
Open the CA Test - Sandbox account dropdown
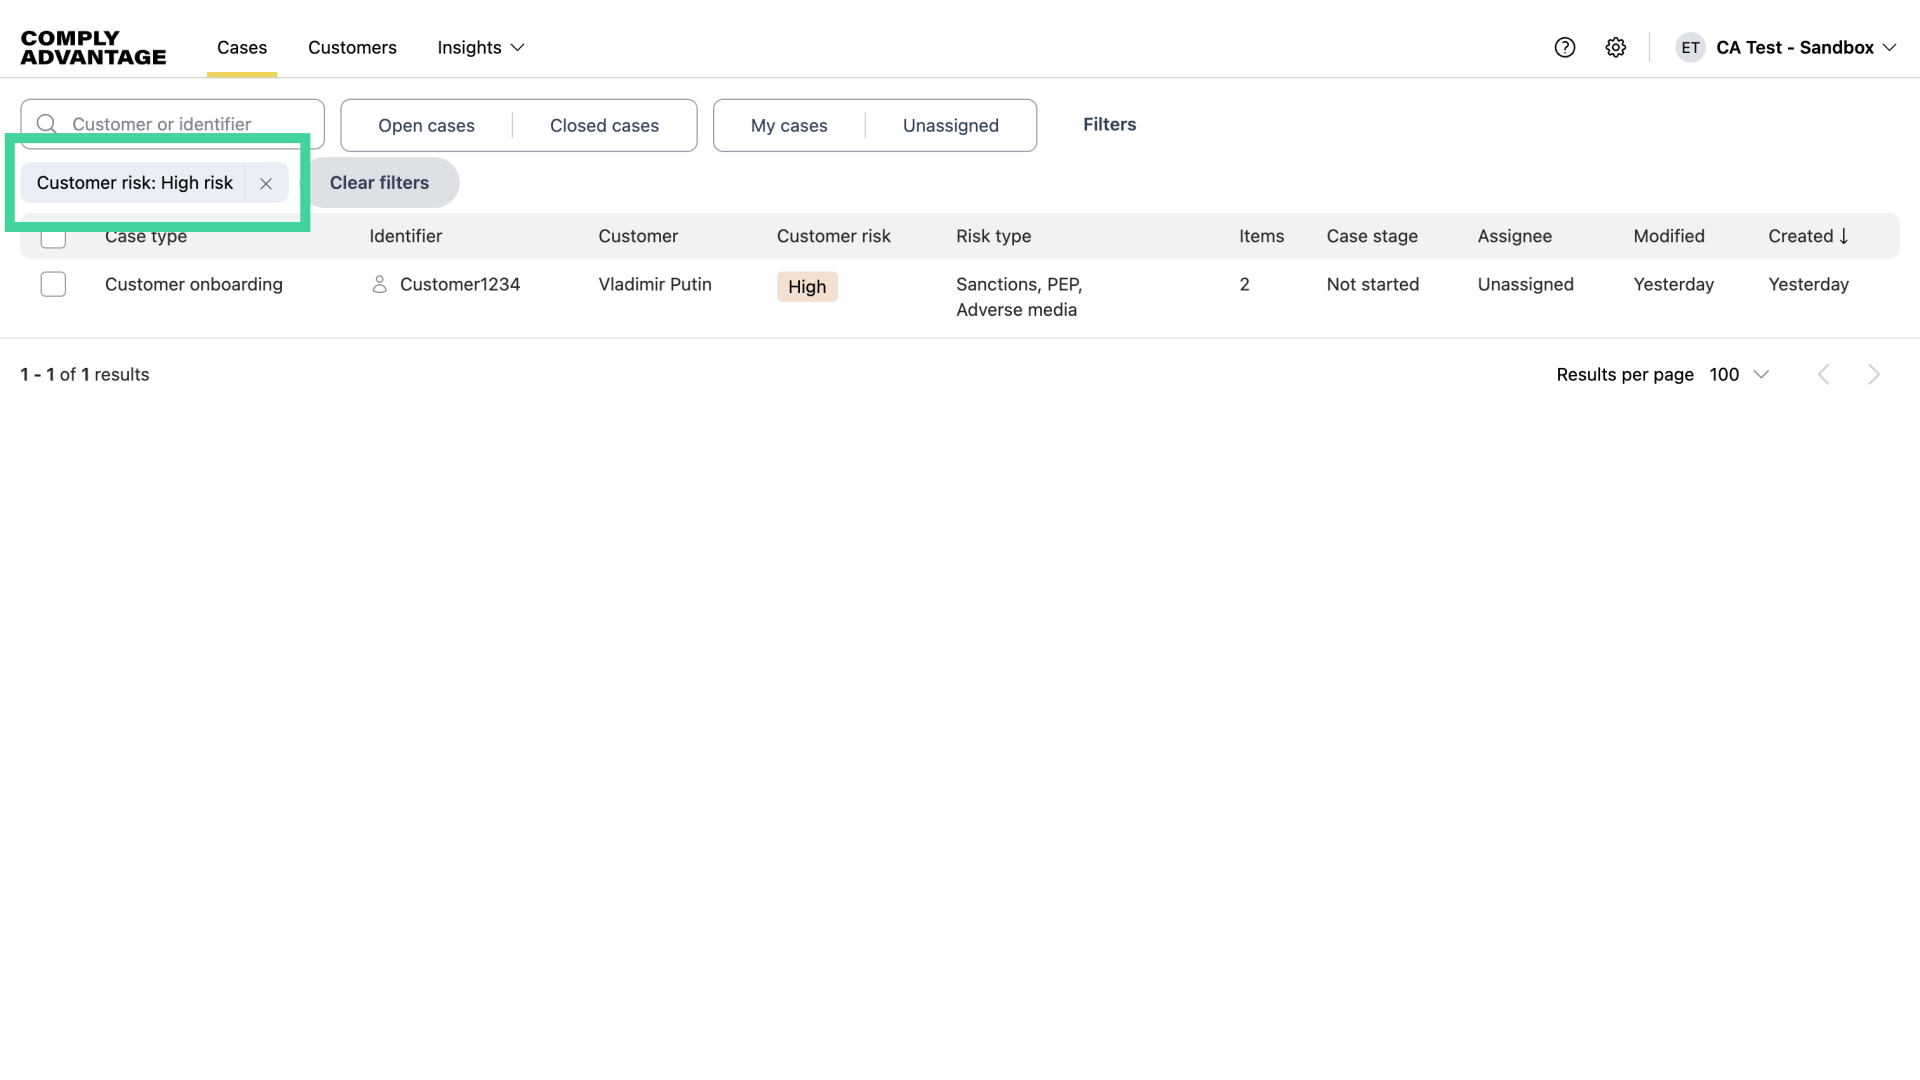(x=1804, y=47)
